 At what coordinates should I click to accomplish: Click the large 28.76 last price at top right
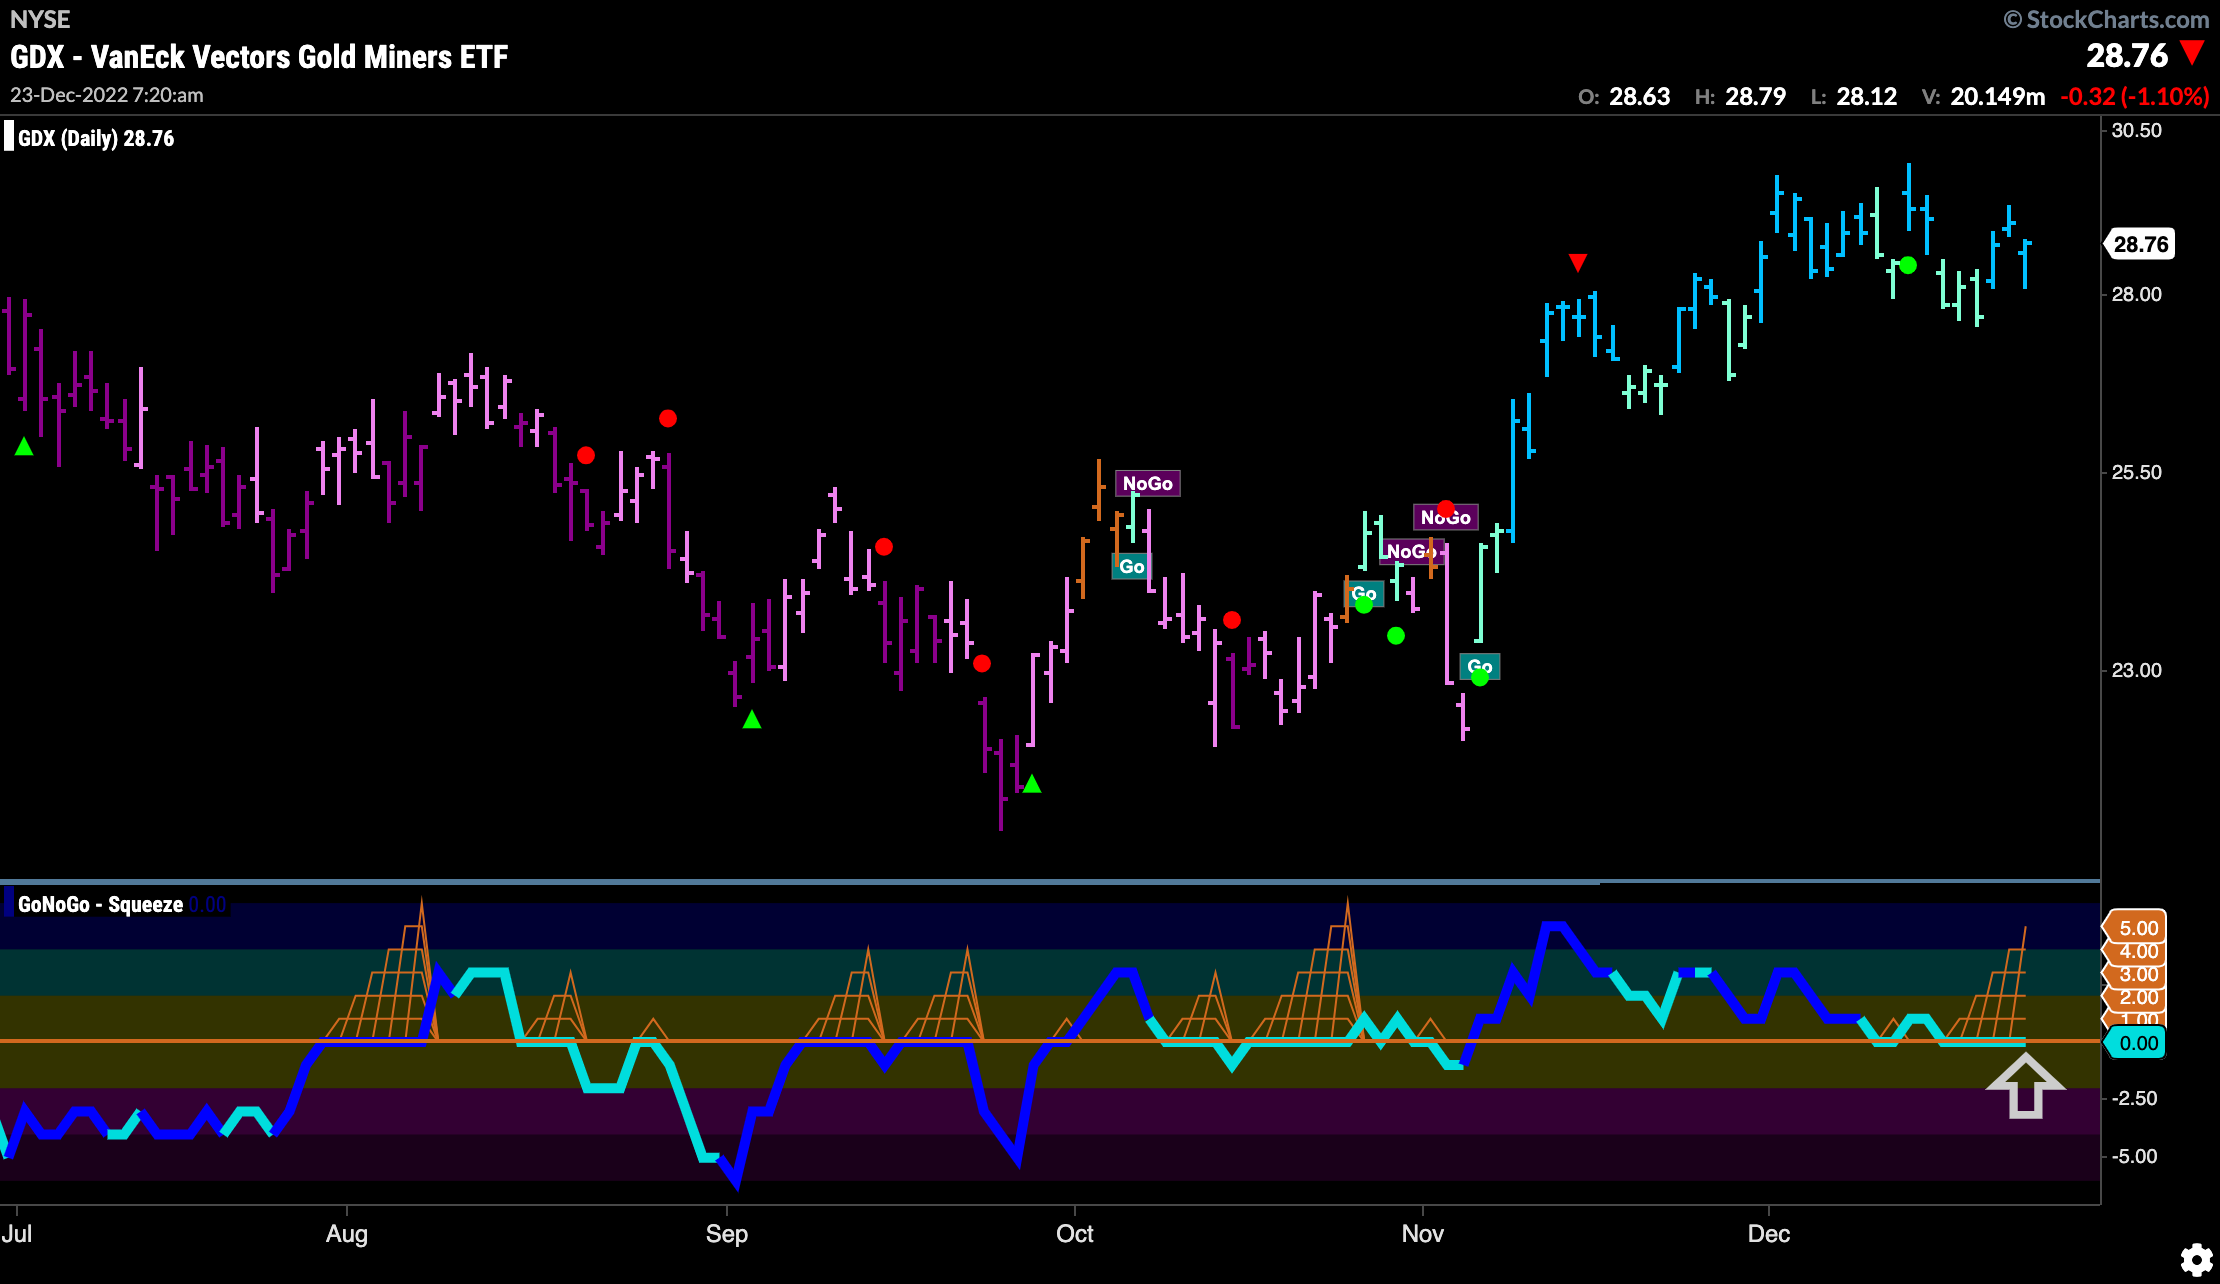[x=2127, y=55]
